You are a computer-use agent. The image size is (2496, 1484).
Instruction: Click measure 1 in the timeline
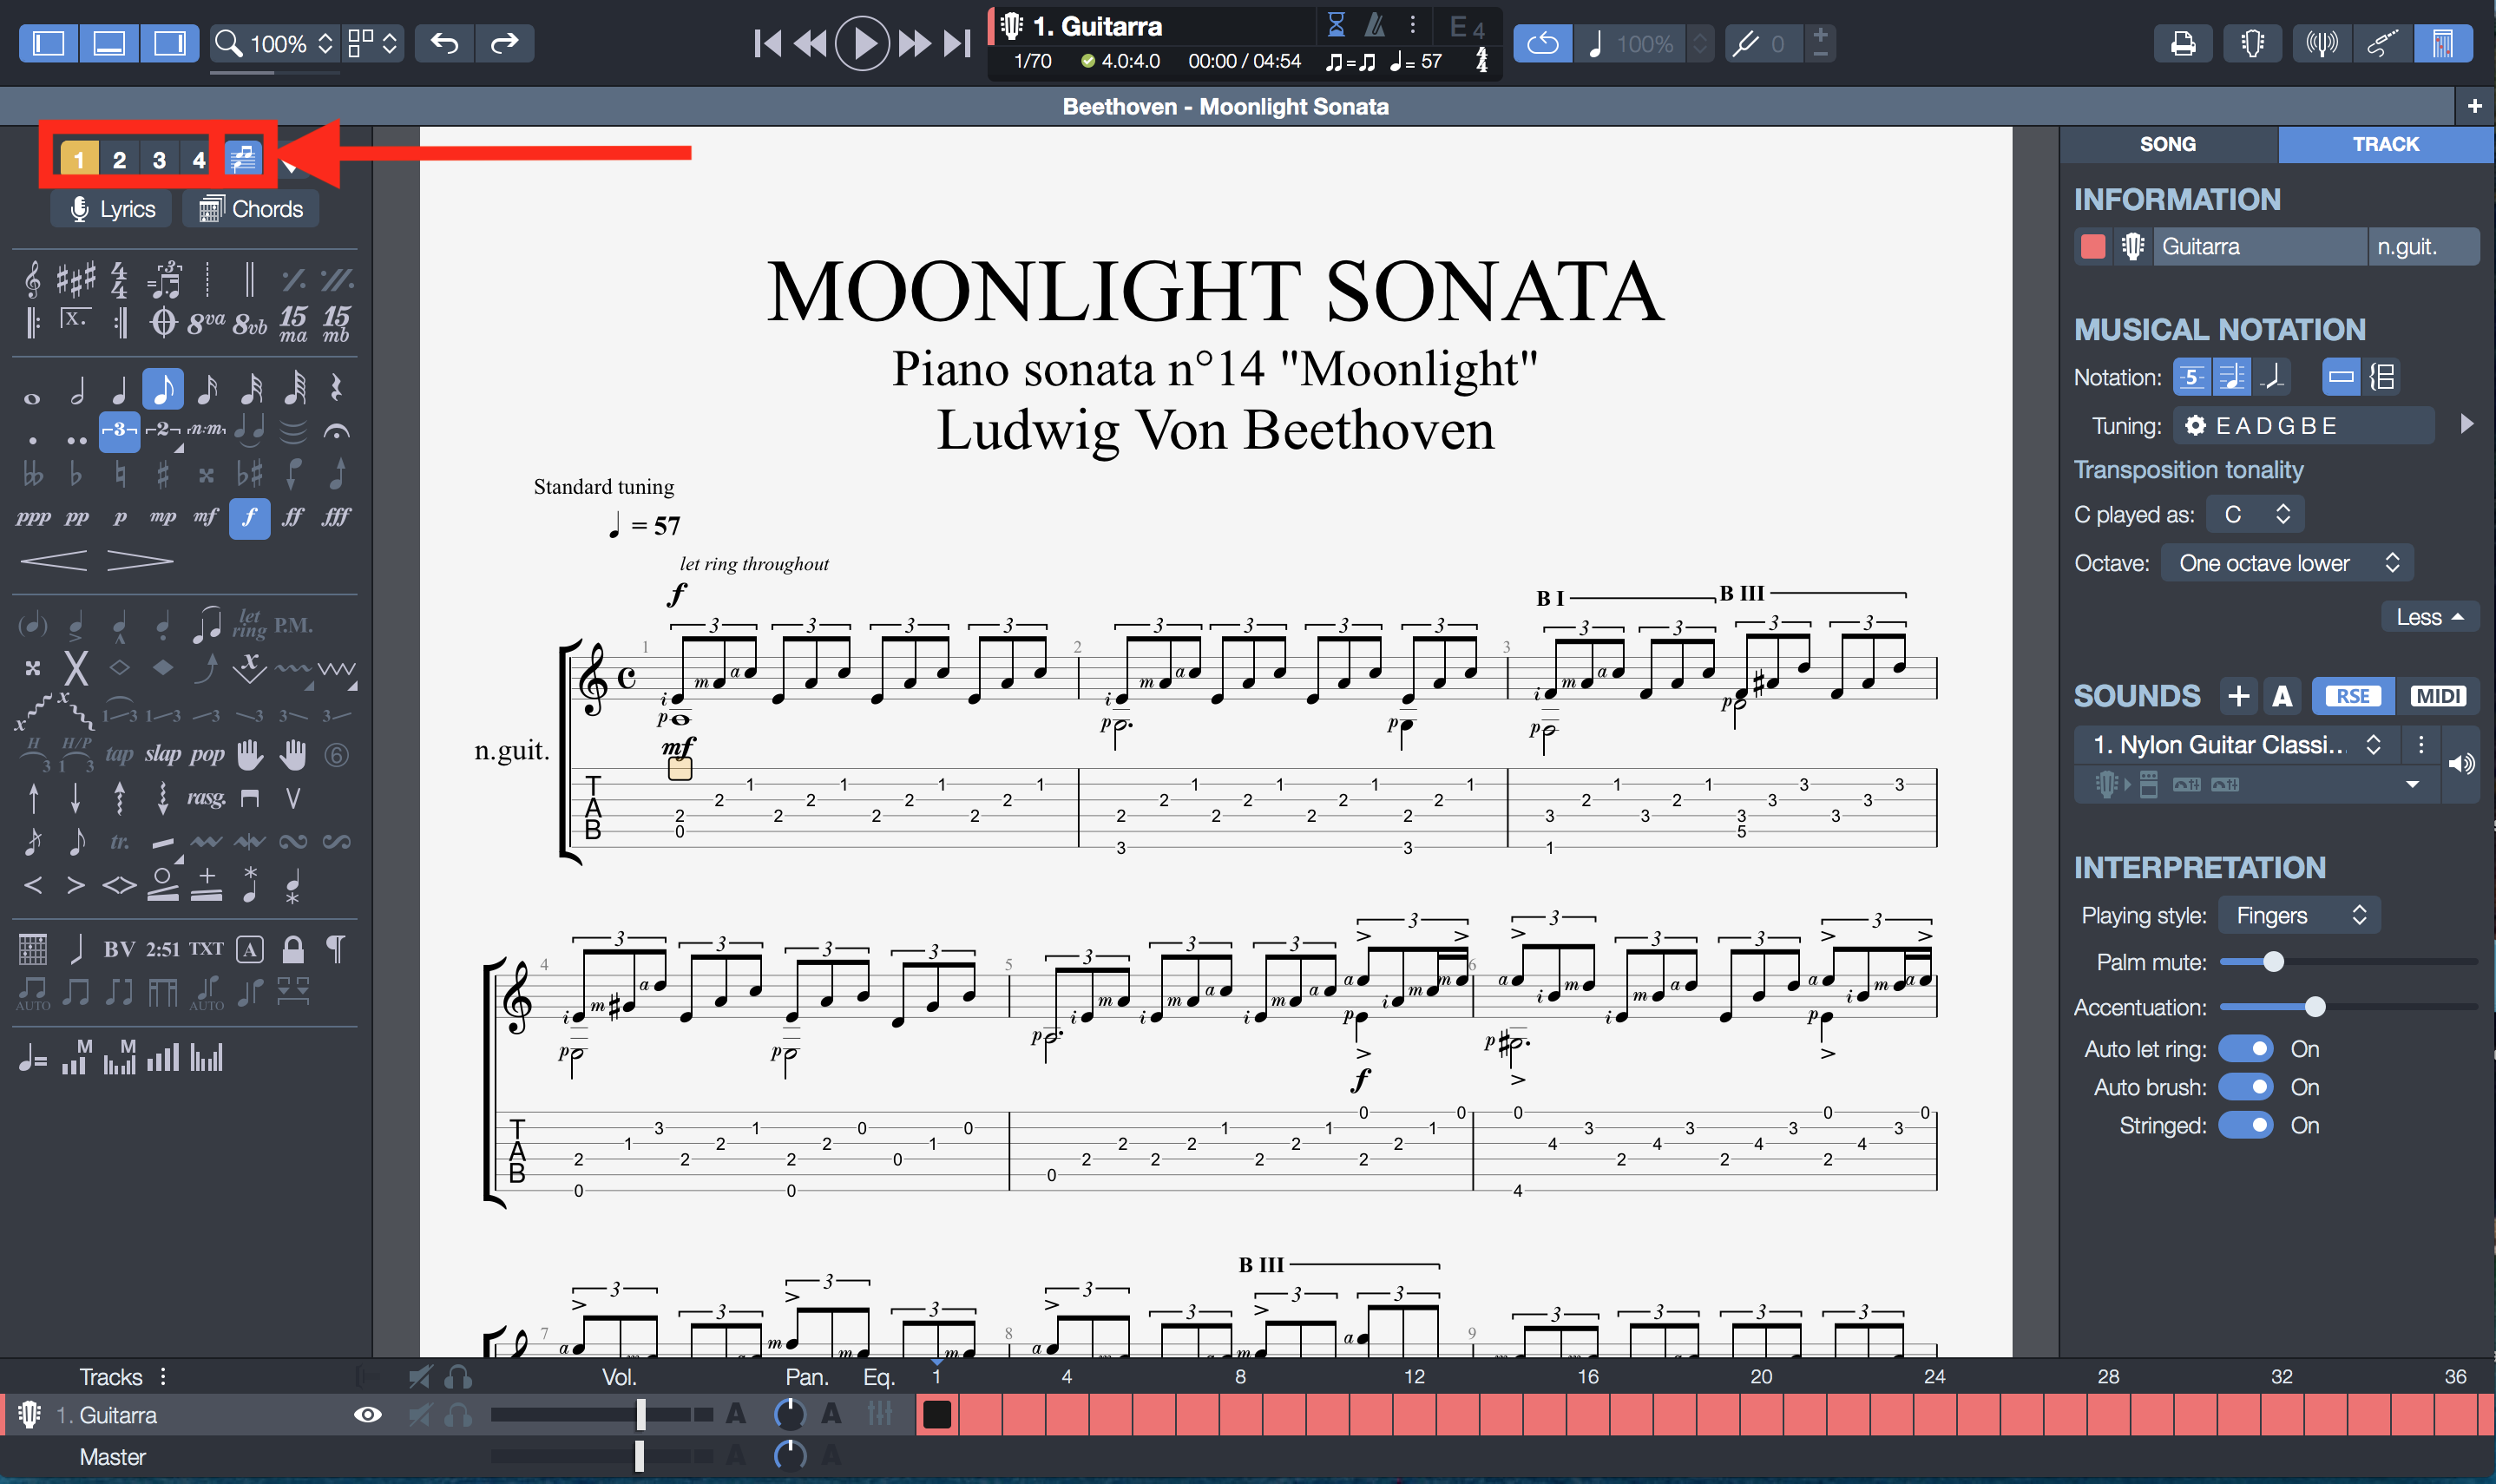pos(936,1414)
